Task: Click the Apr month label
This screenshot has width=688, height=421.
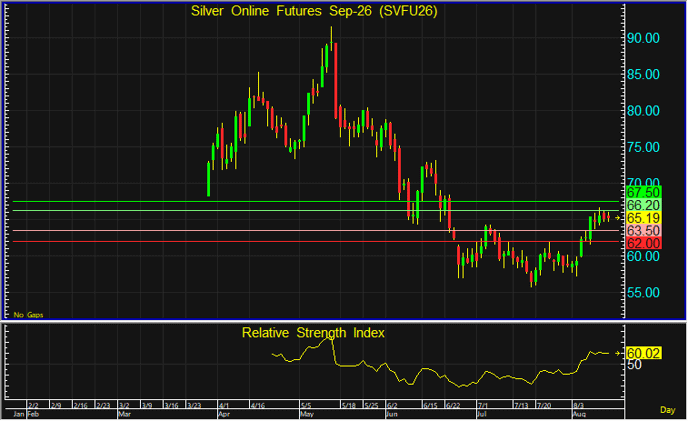Action: click(x=224, y=414)
